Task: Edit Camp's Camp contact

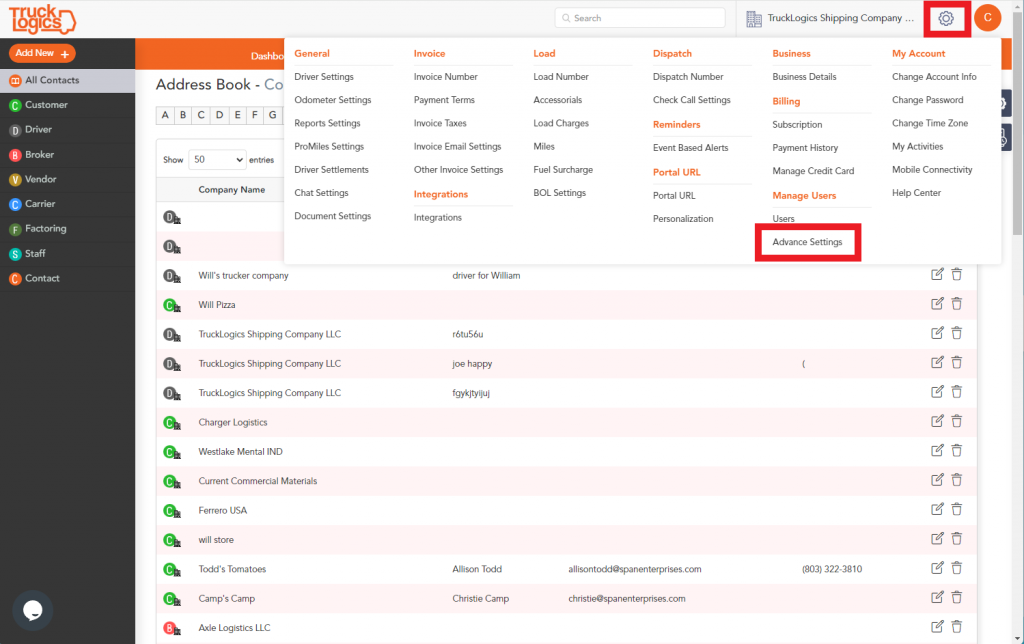Action: pos(937,597)
